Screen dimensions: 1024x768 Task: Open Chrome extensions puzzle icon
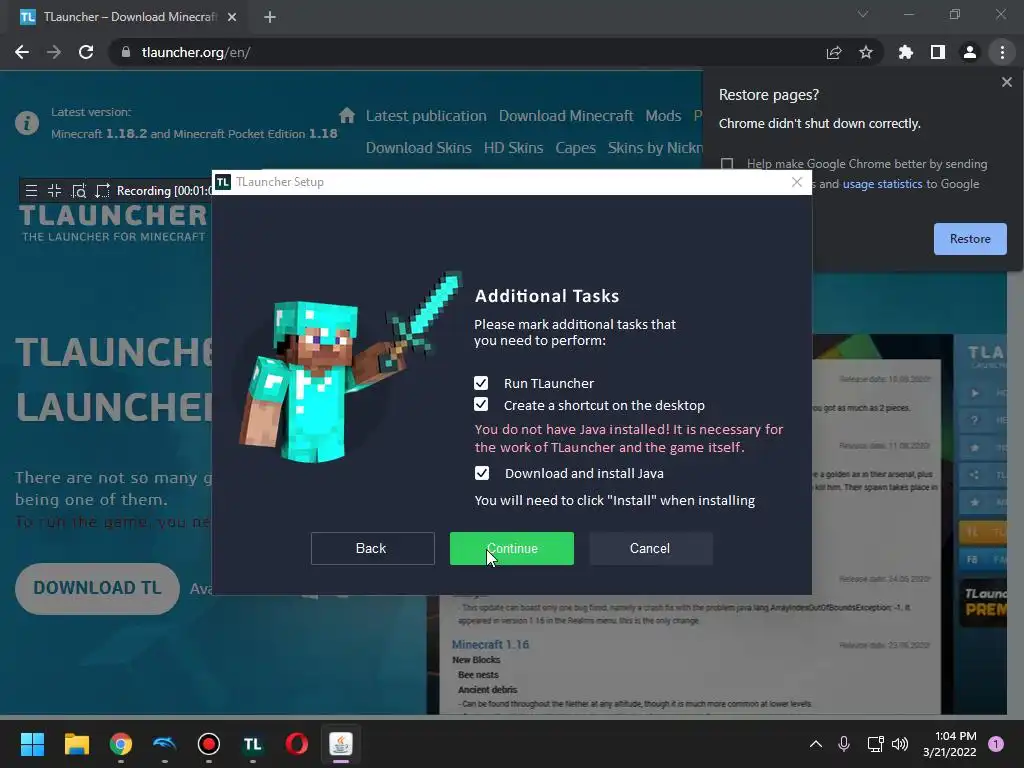[905, 52]
